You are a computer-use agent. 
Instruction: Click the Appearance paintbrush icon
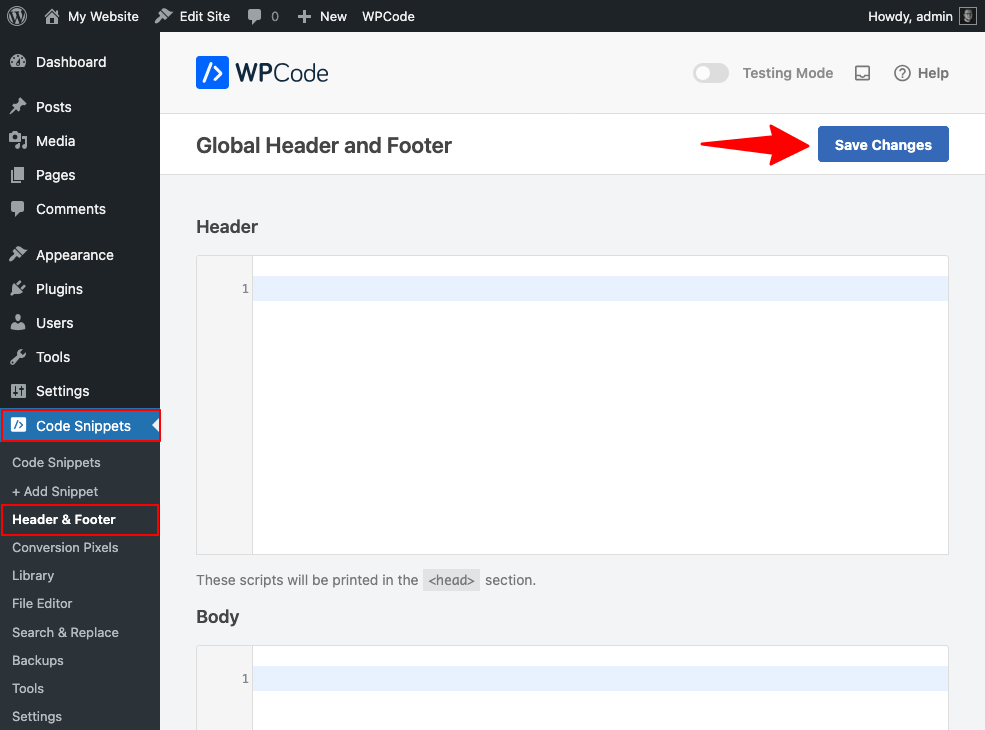pos(21,254)
